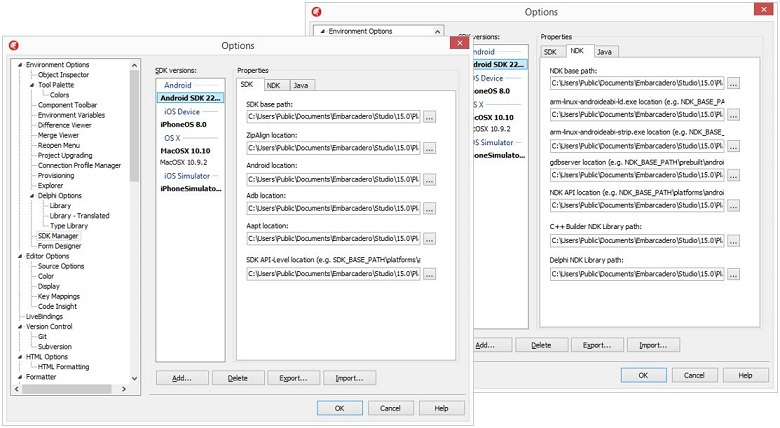The height and width of the screenshot is (428, 780).
Task: Click Cancel in front window
Action: point(390,408)
